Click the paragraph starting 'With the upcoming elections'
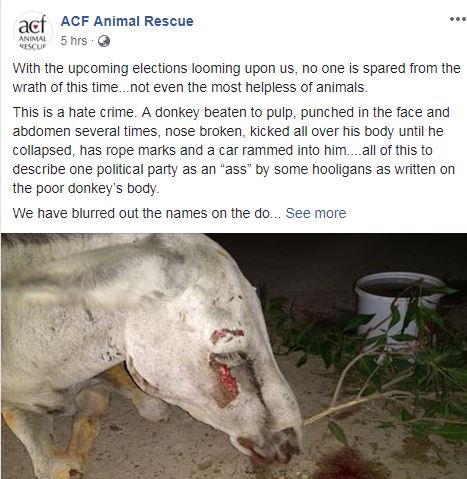This screenshot has height=479, width=467. (x=237, y=78)
